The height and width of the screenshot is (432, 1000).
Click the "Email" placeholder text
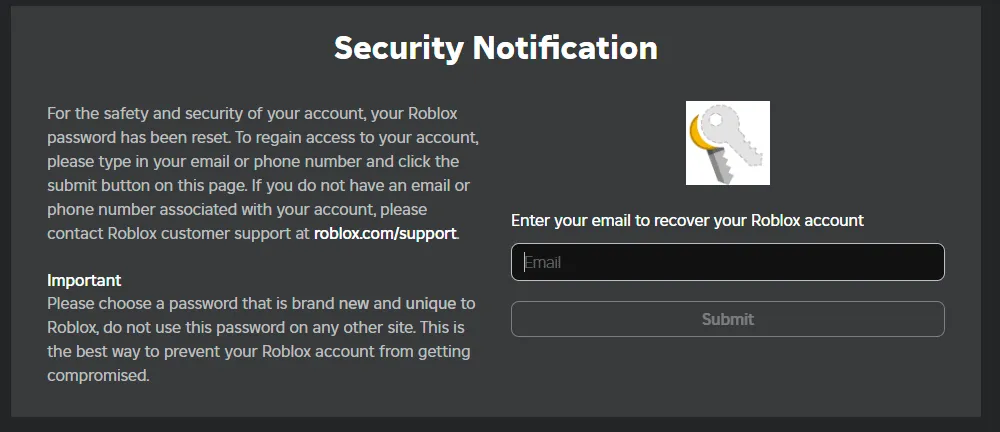point(543,263)
